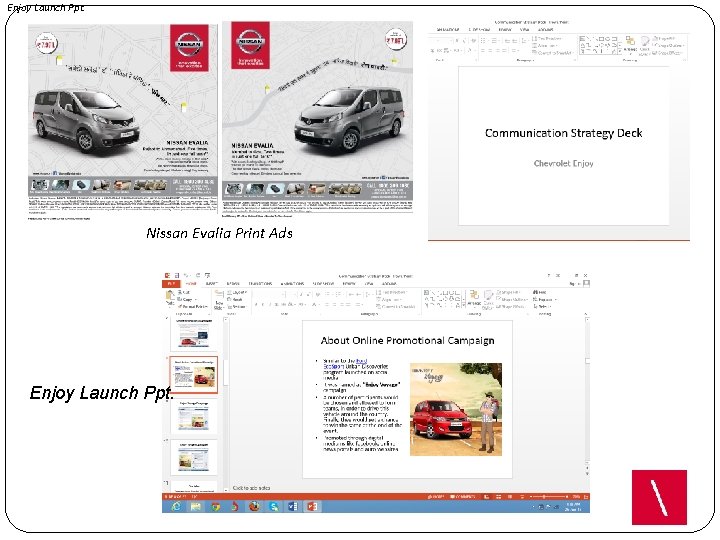Click the zoom percentage in the status bar
The height and width of the screenshot is (540, 720).
pos(577,497)
